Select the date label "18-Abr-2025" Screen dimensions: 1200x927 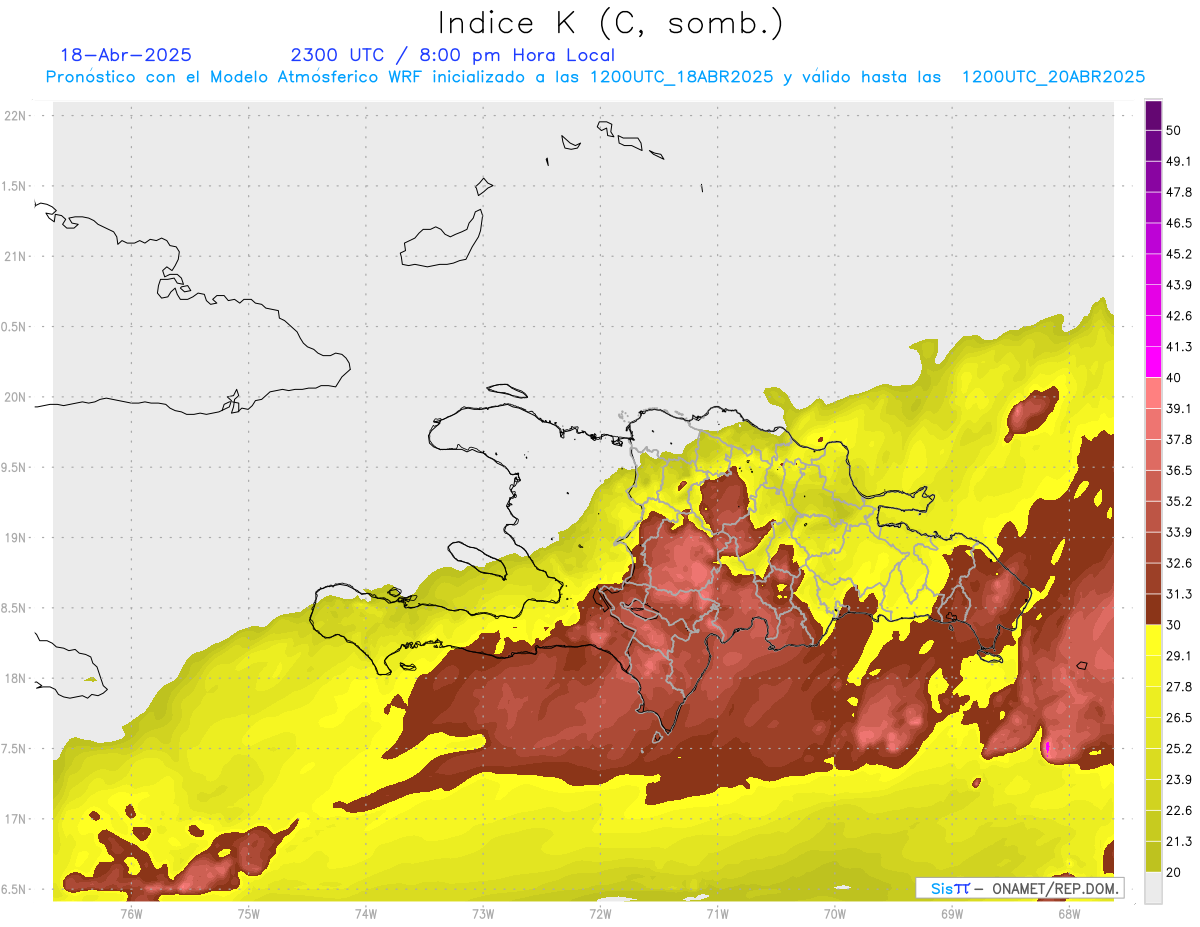pyautogui.click(x=126, y=55)
